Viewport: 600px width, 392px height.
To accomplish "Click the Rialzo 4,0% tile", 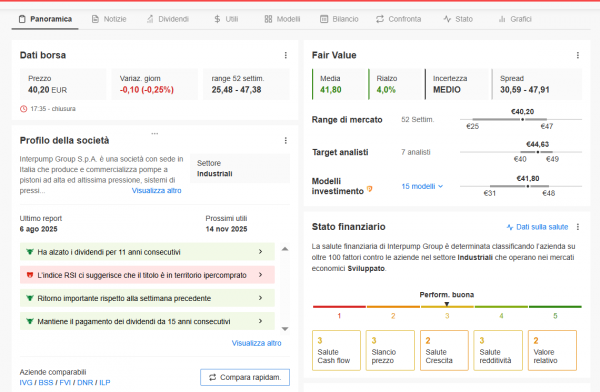I will coord(396,84).
